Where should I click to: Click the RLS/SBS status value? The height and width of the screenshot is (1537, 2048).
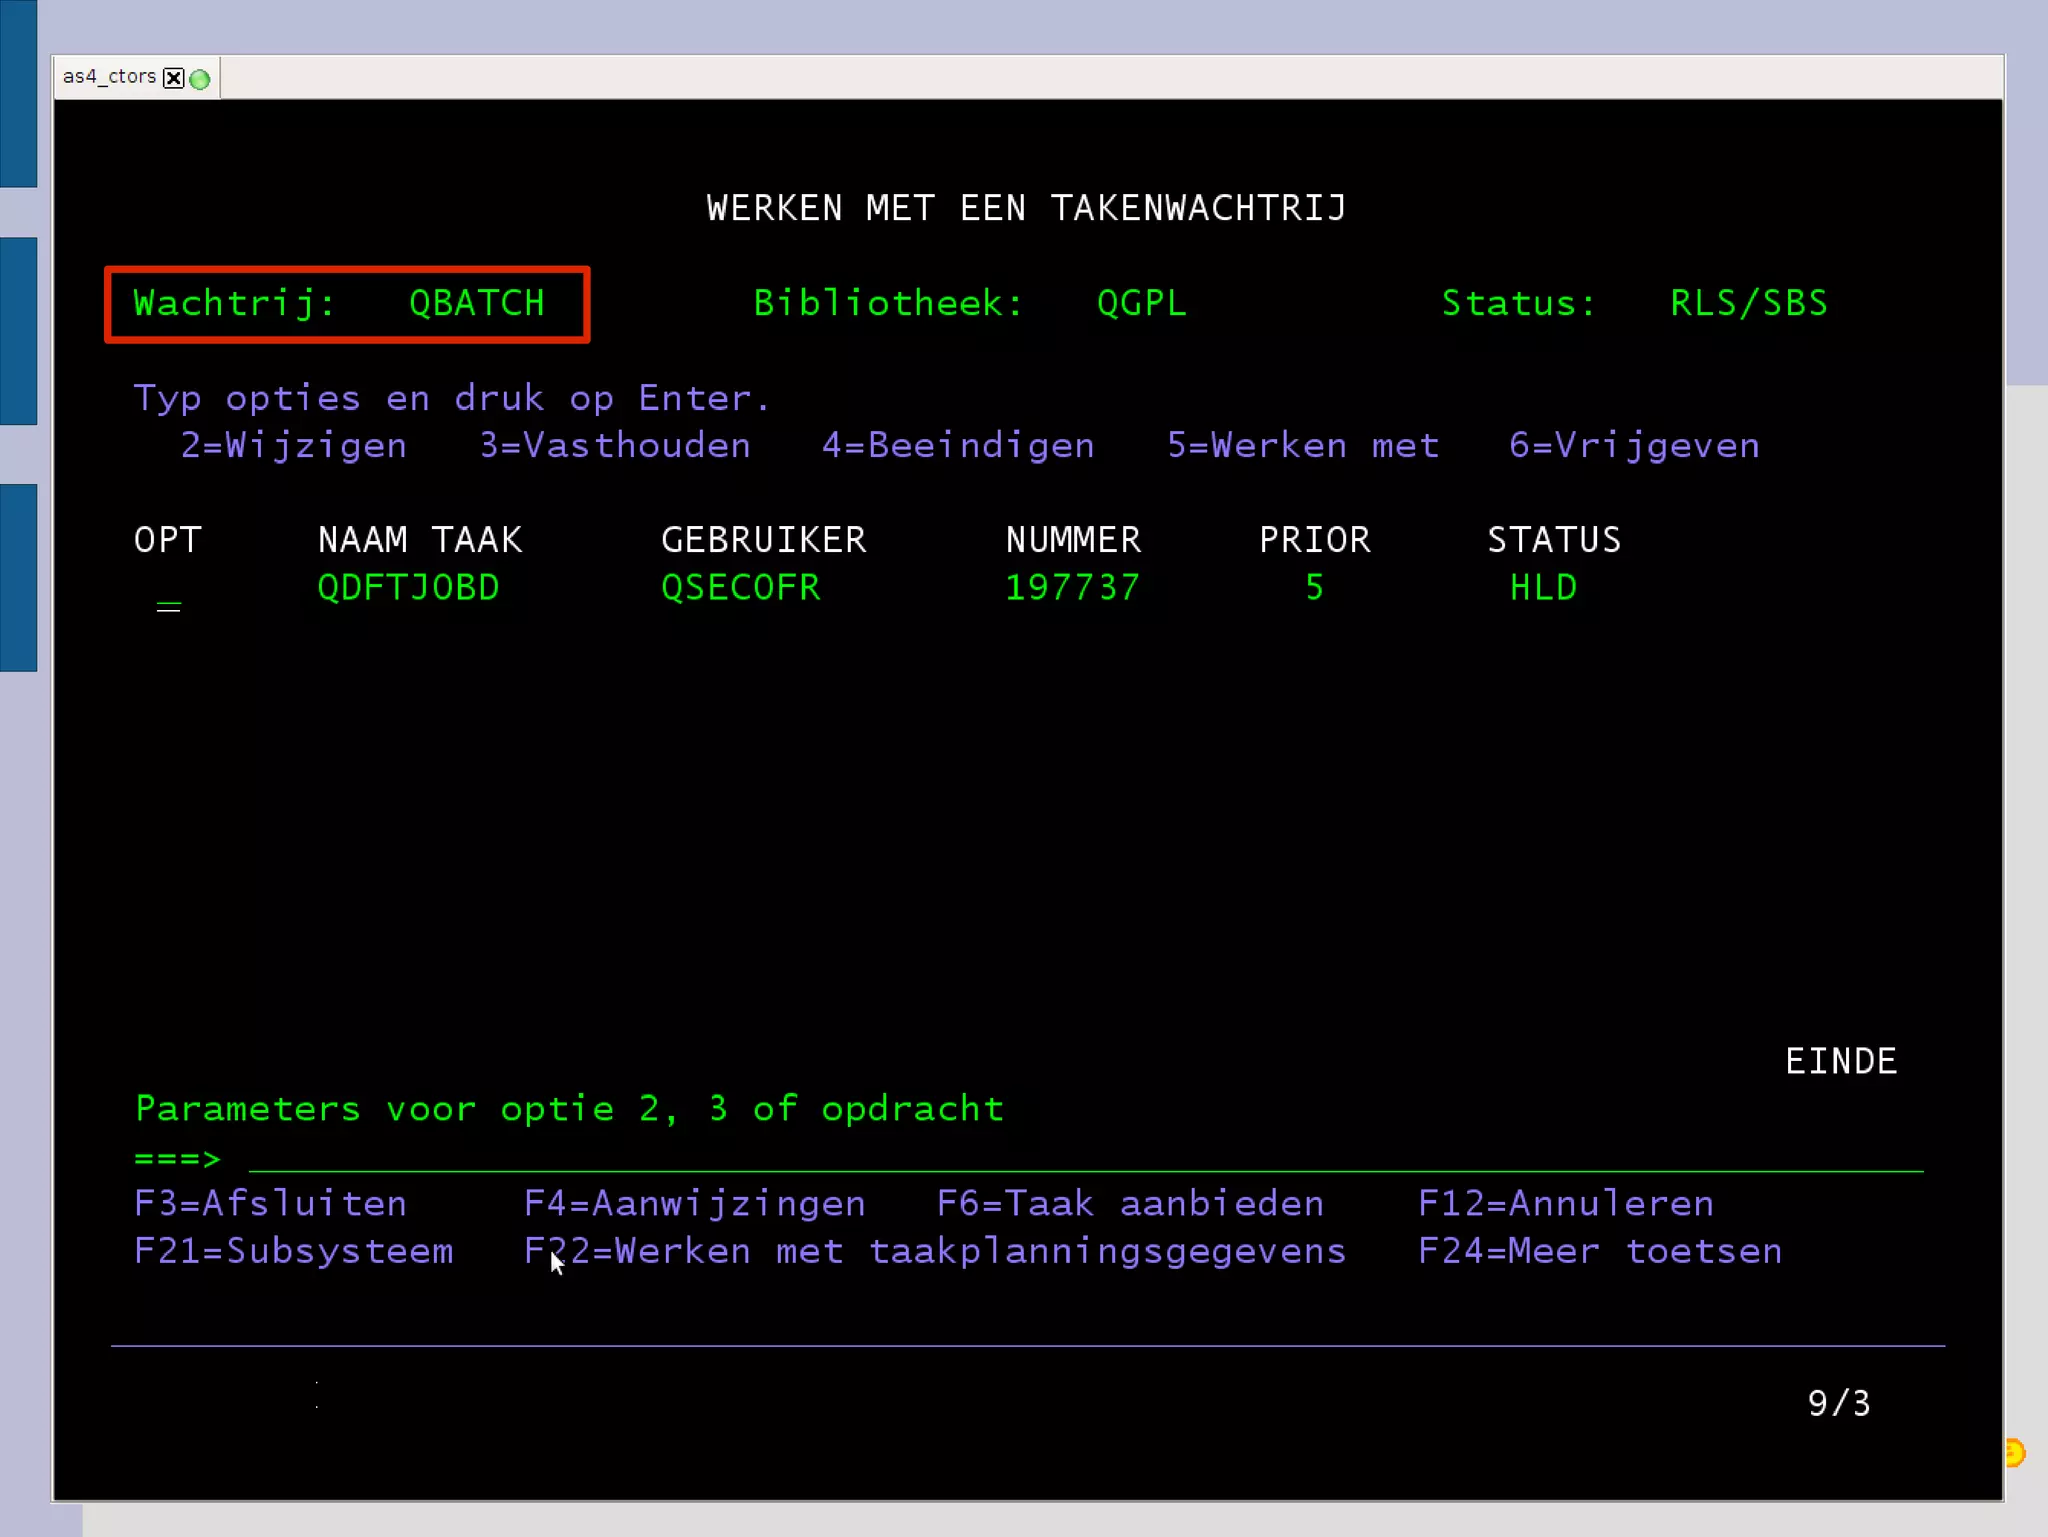[1748, 303]
